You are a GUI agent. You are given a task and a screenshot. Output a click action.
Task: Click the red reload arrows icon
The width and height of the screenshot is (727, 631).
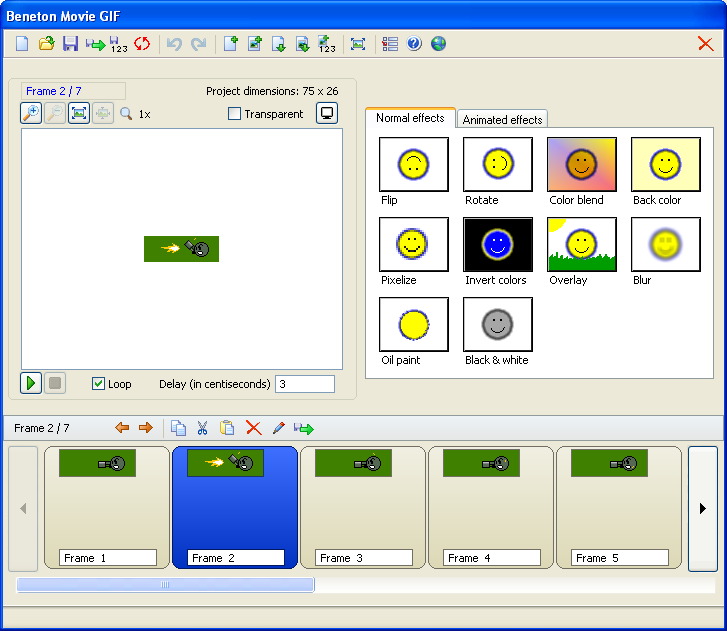click(142, 44)
